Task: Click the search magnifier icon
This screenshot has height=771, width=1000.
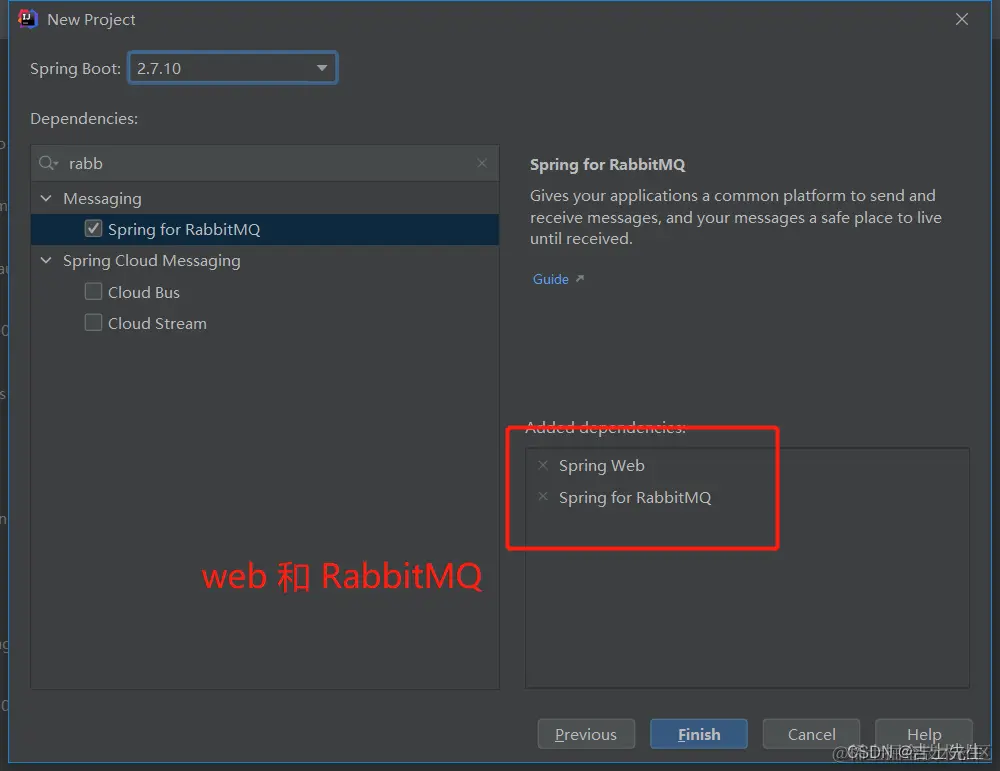Action: (x=48, y=163)
